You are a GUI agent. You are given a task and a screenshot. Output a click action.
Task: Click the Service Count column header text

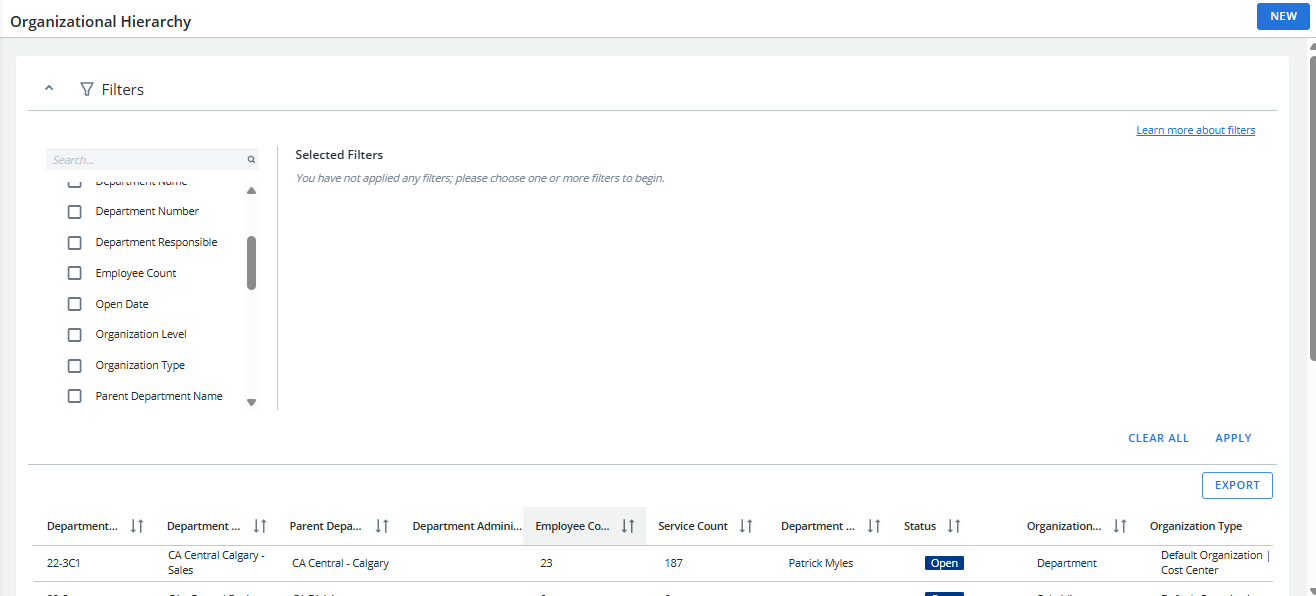coord(693,526)
